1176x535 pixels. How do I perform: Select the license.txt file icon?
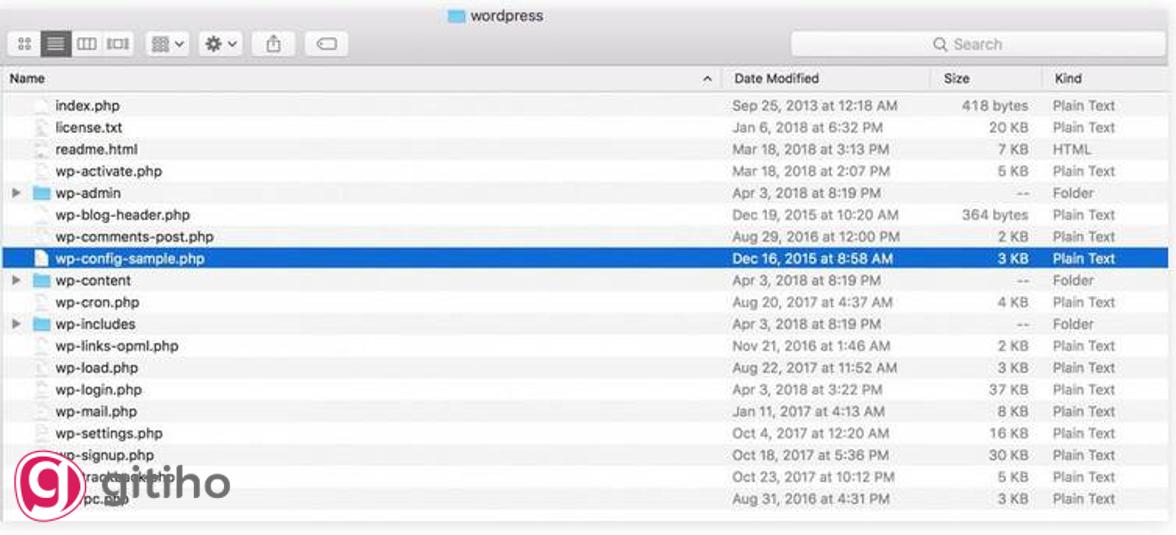(41, 128)
